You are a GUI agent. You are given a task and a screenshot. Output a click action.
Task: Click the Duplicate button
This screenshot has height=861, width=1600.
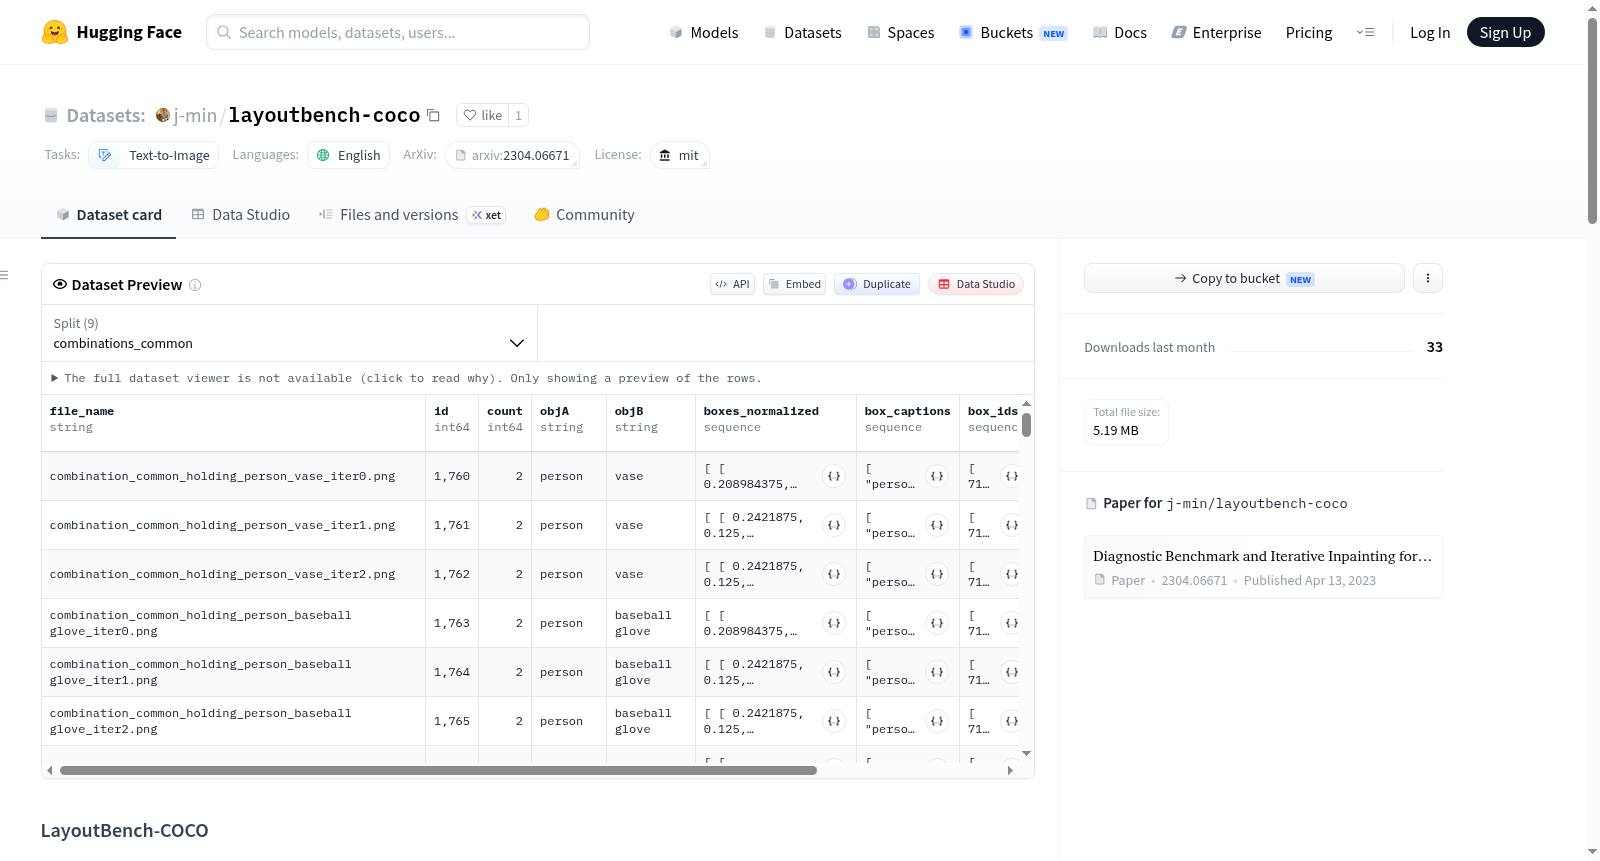(x=877, y=284)
